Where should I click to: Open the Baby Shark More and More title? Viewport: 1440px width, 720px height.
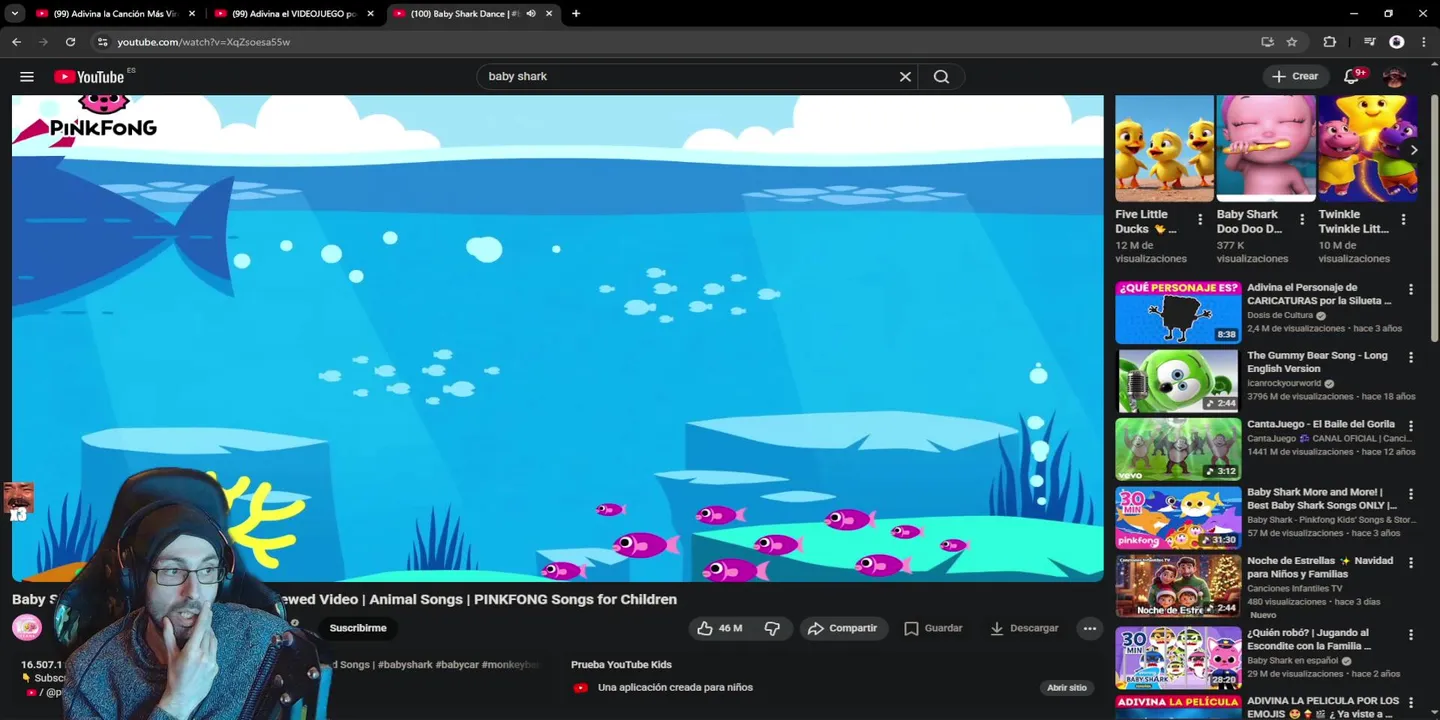tap(1321, 498)
